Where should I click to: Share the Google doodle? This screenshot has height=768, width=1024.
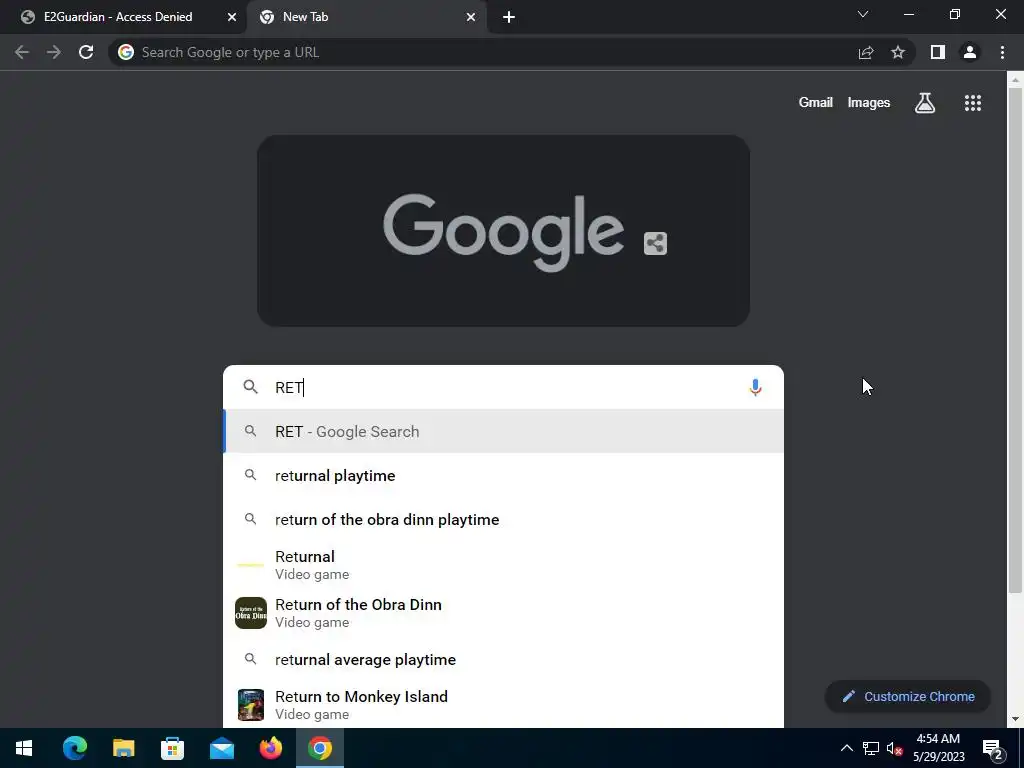(x=655, y=243)
